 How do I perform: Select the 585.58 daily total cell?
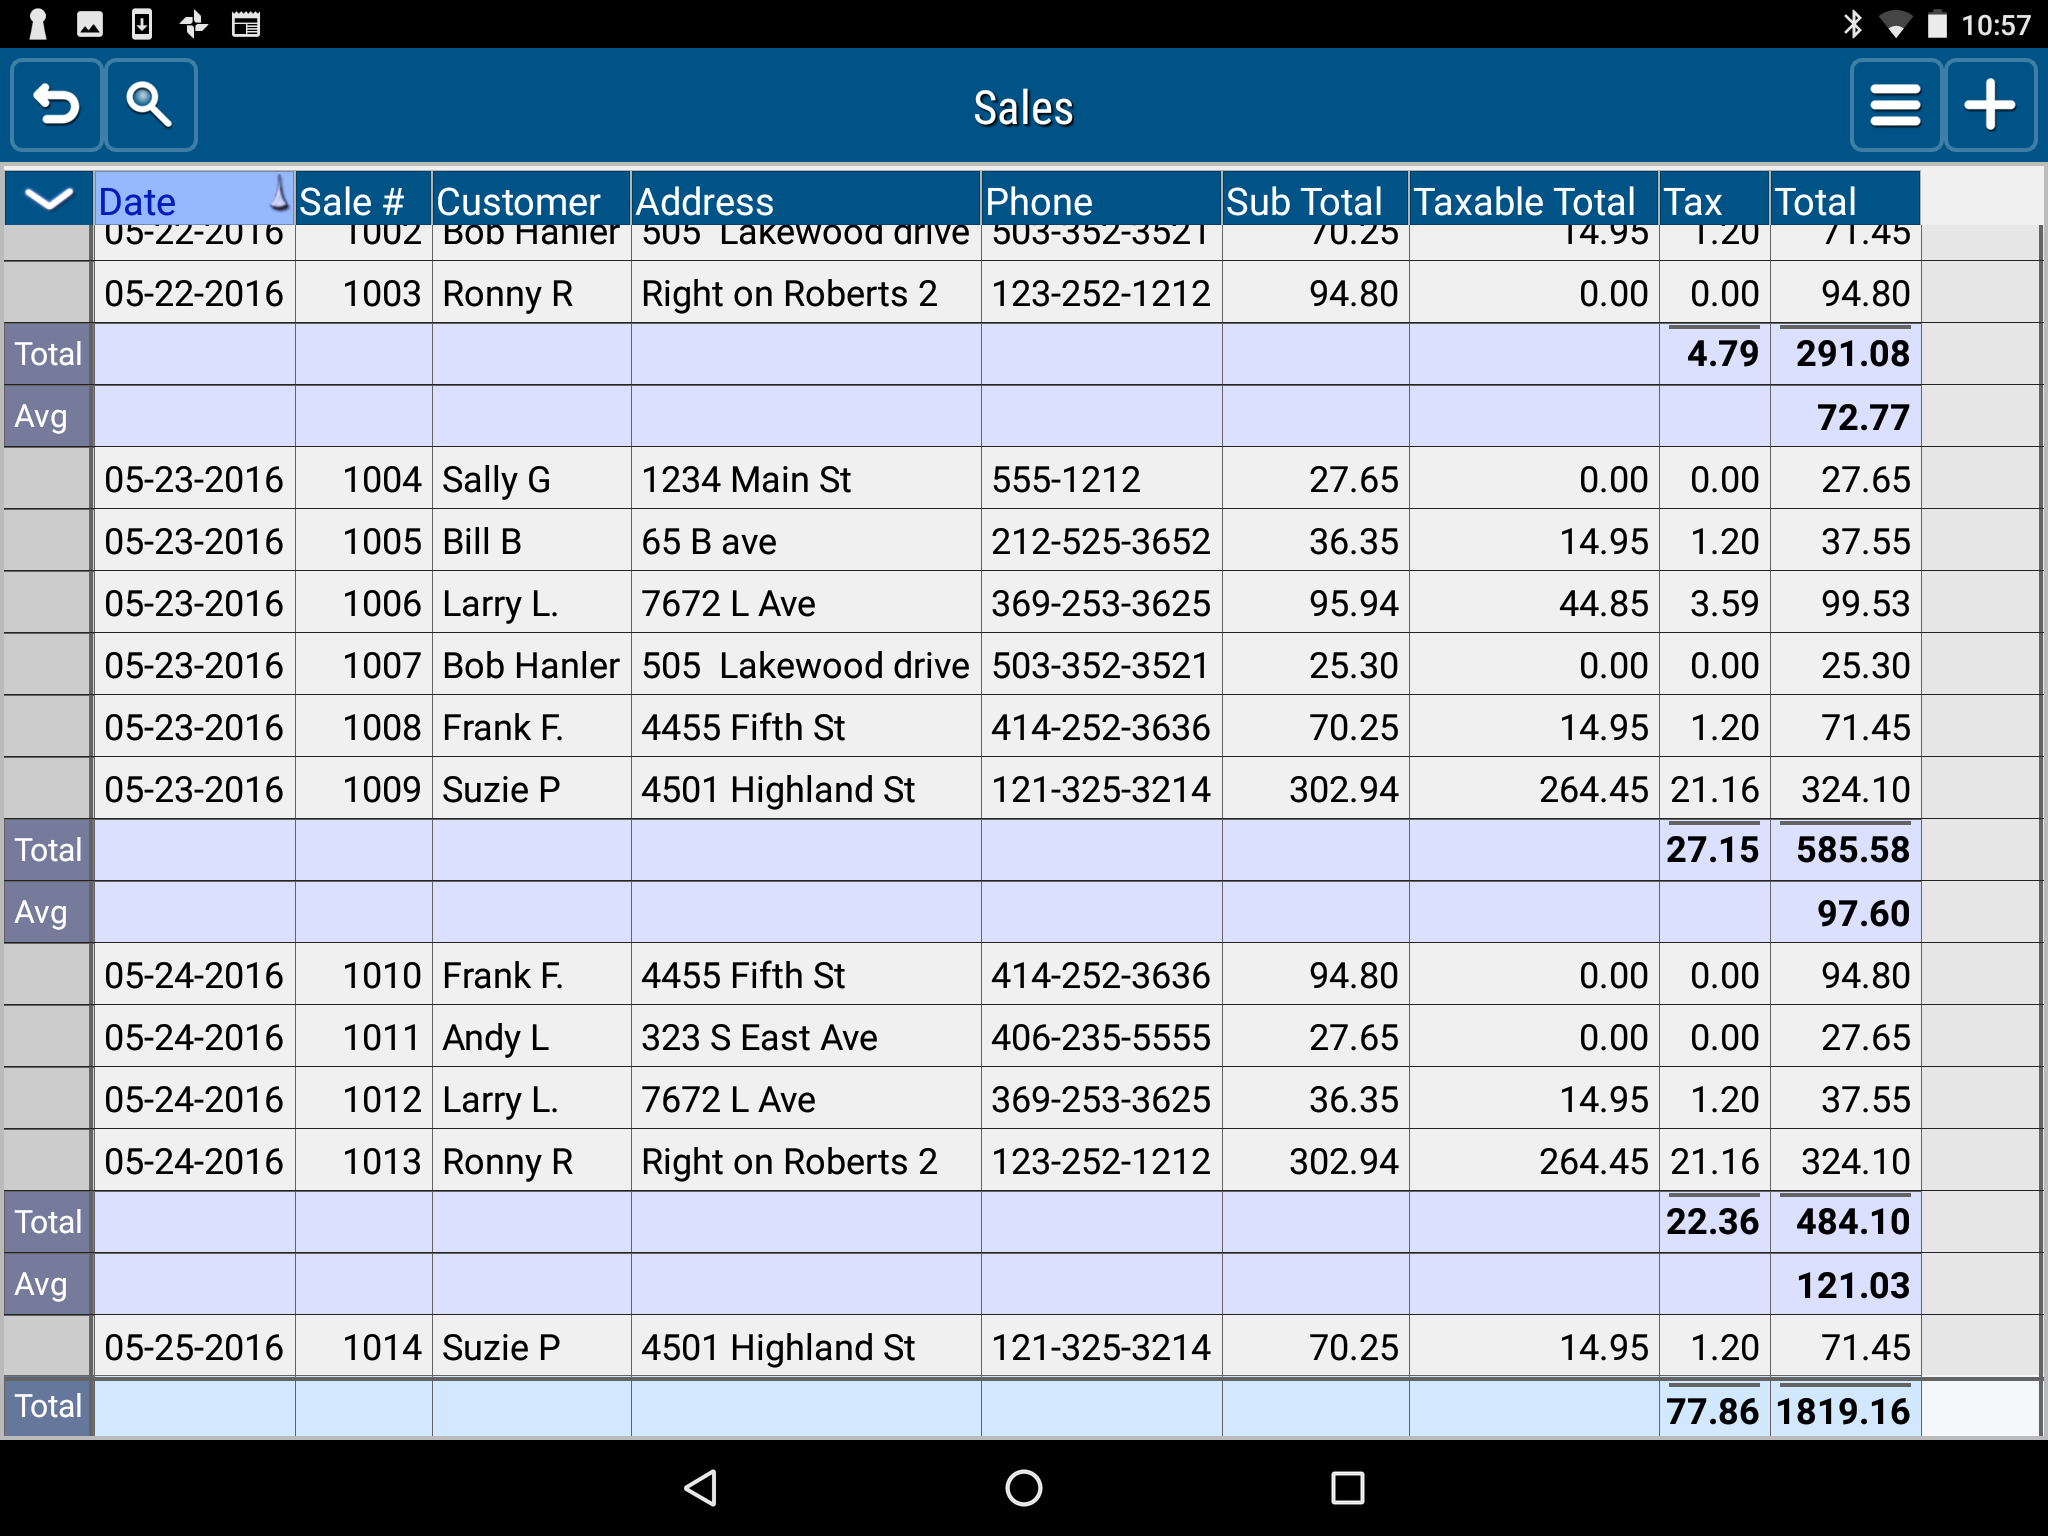pyautogui.click(x=1845, y=850)
